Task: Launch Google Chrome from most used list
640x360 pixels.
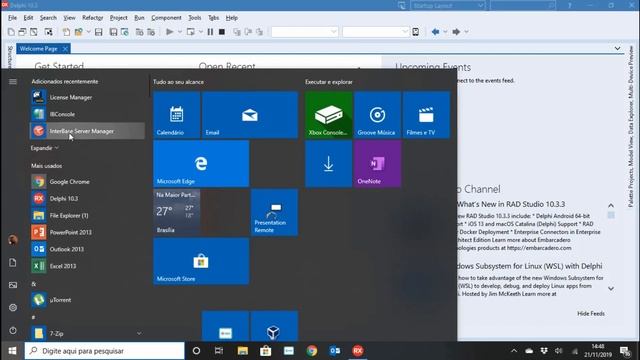Action: (87, 182)
